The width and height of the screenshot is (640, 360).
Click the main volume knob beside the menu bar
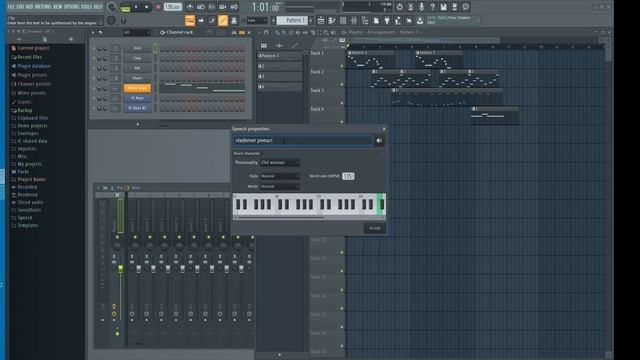pos(111,7)
